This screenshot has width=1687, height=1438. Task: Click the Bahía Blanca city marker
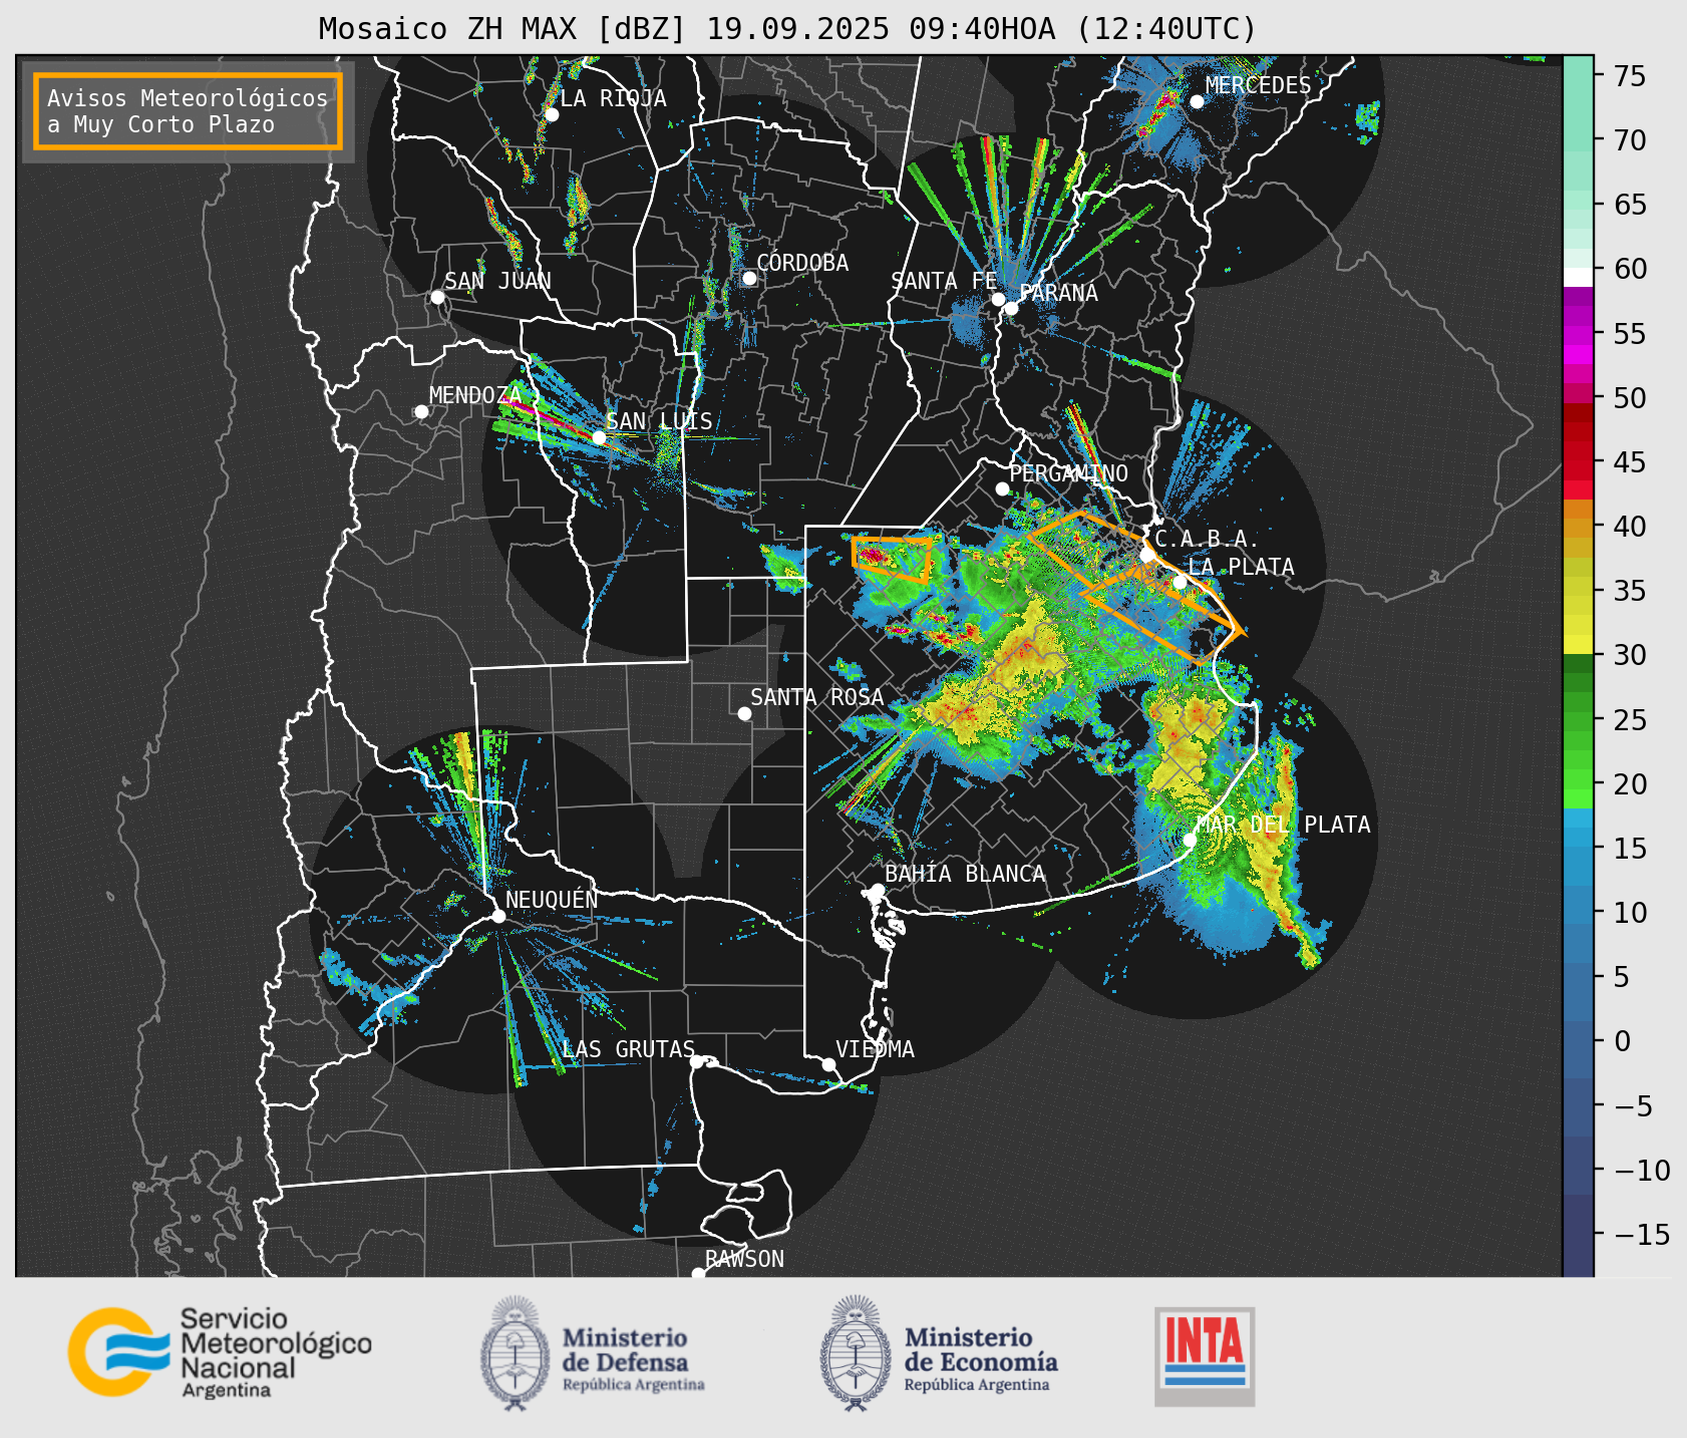click(x=877, y=890)
